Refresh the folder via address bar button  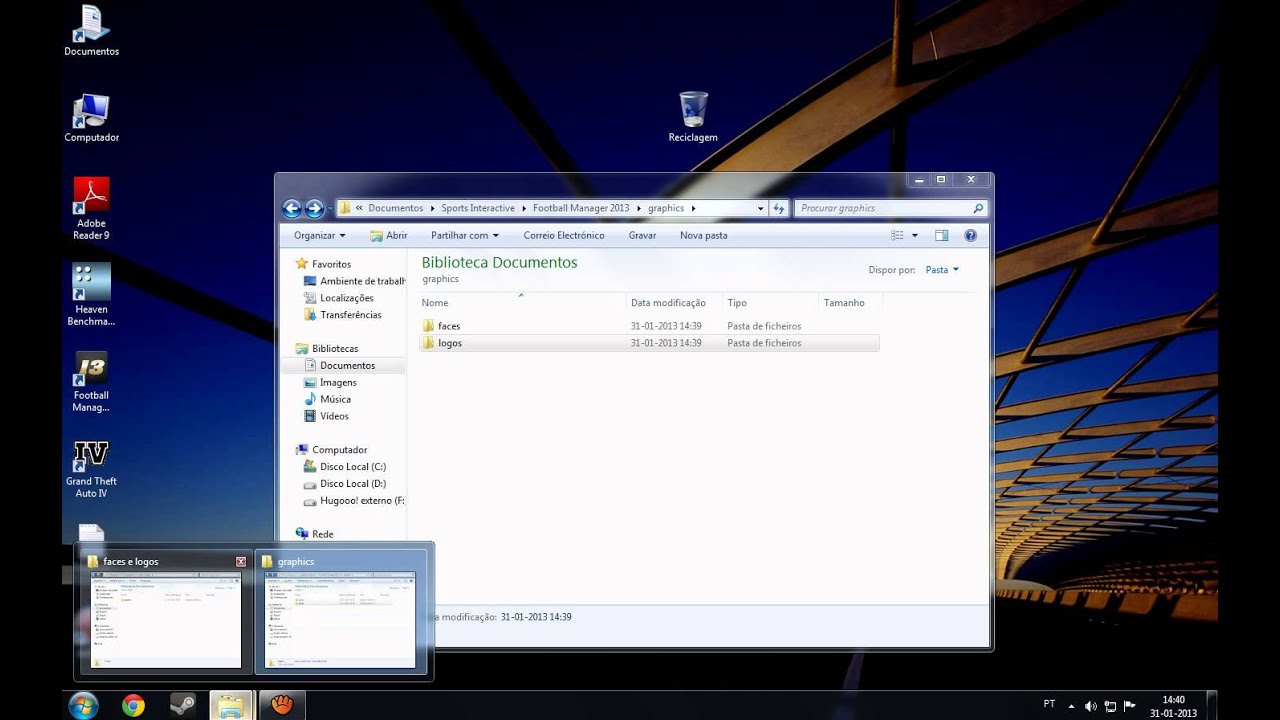point(779,208)
